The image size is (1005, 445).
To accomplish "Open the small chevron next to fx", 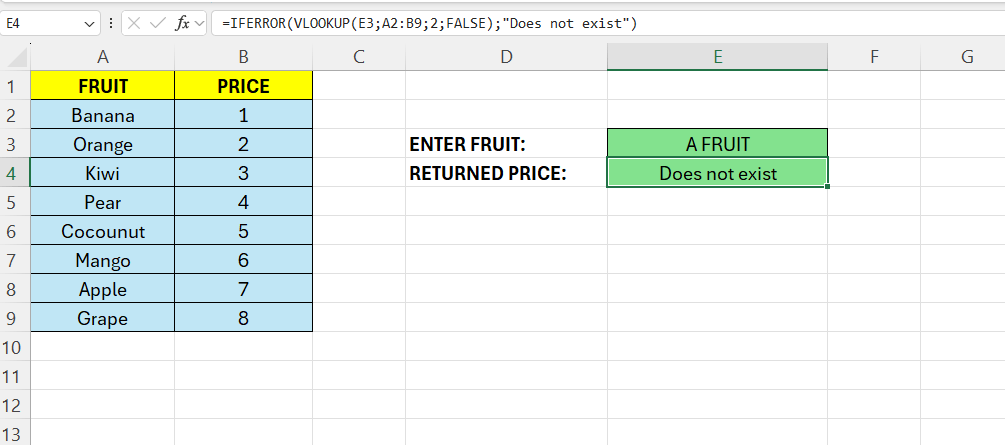I will tap(200, 23).
